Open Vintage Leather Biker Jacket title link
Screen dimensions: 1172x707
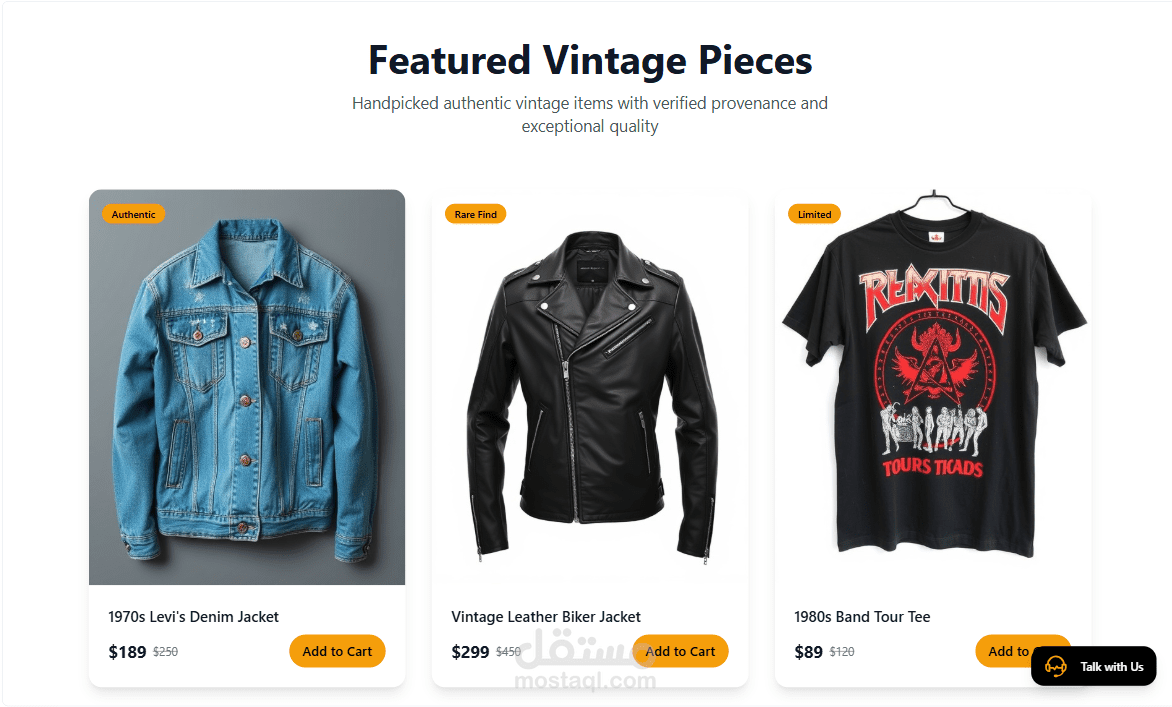coord(546,617)
